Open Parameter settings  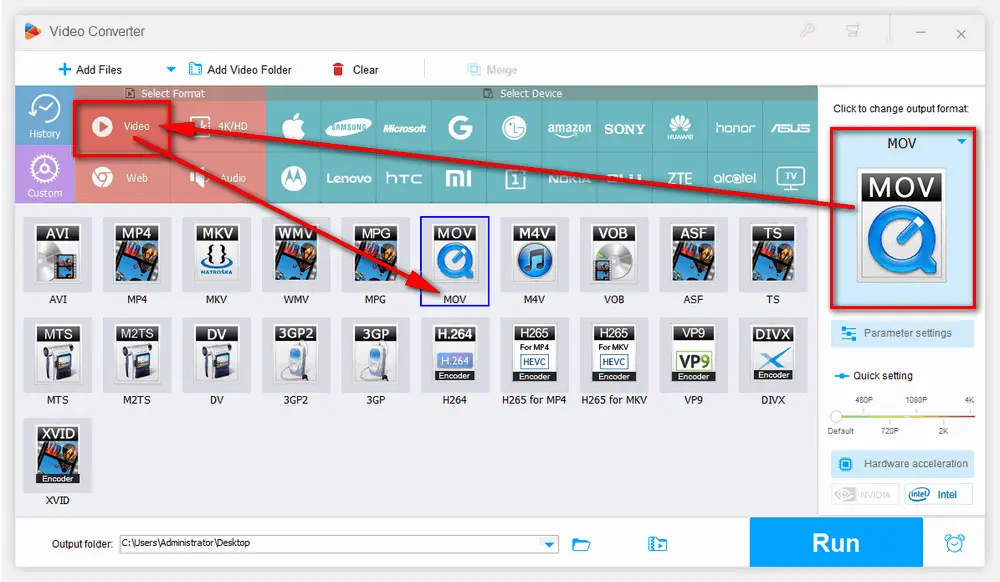(902, 333)
